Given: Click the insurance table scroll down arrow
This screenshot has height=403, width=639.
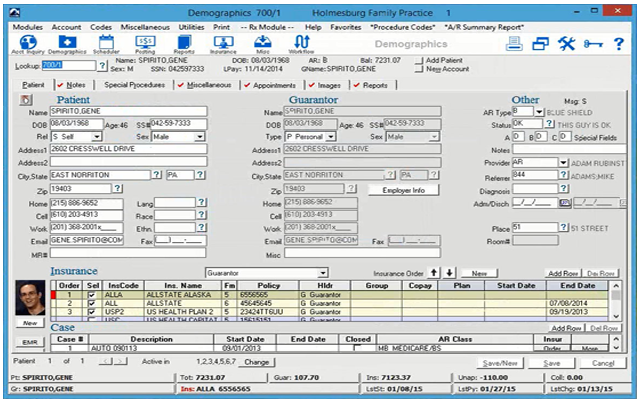Looking at the screenshot, I should click(616, 316).
